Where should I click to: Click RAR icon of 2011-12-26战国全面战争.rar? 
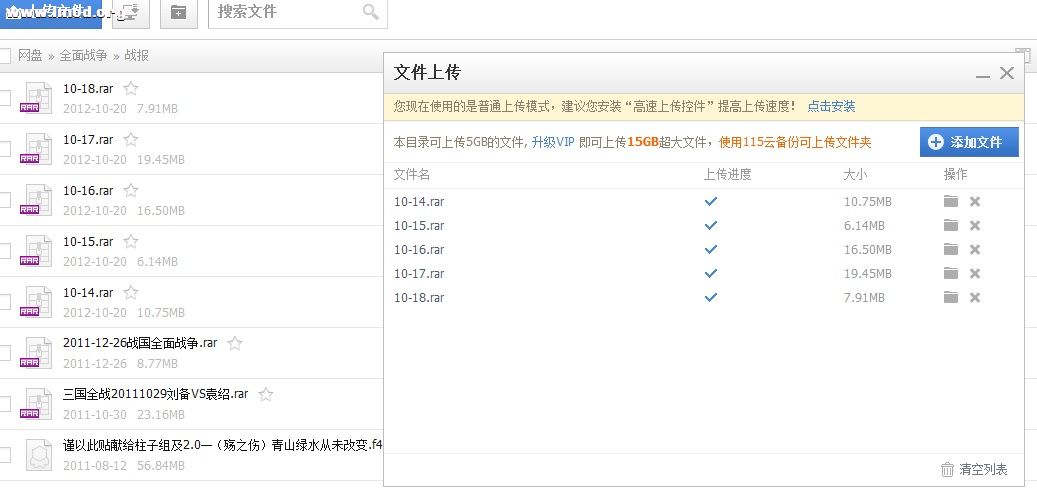pyautogui.click(x=36, y=352)
